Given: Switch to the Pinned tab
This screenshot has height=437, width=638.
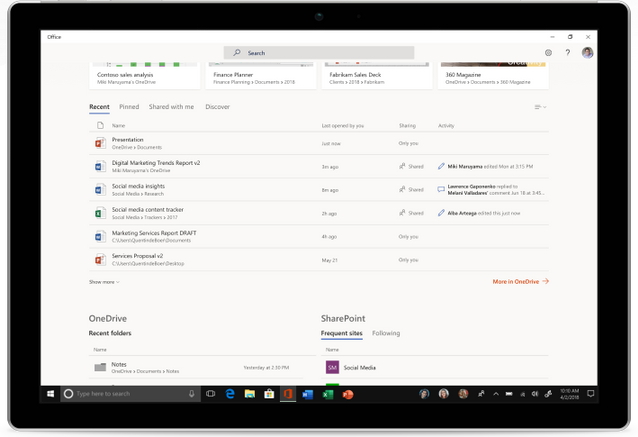Looking at the screenshot, I should pyautogui.click(x=129, y=107).
